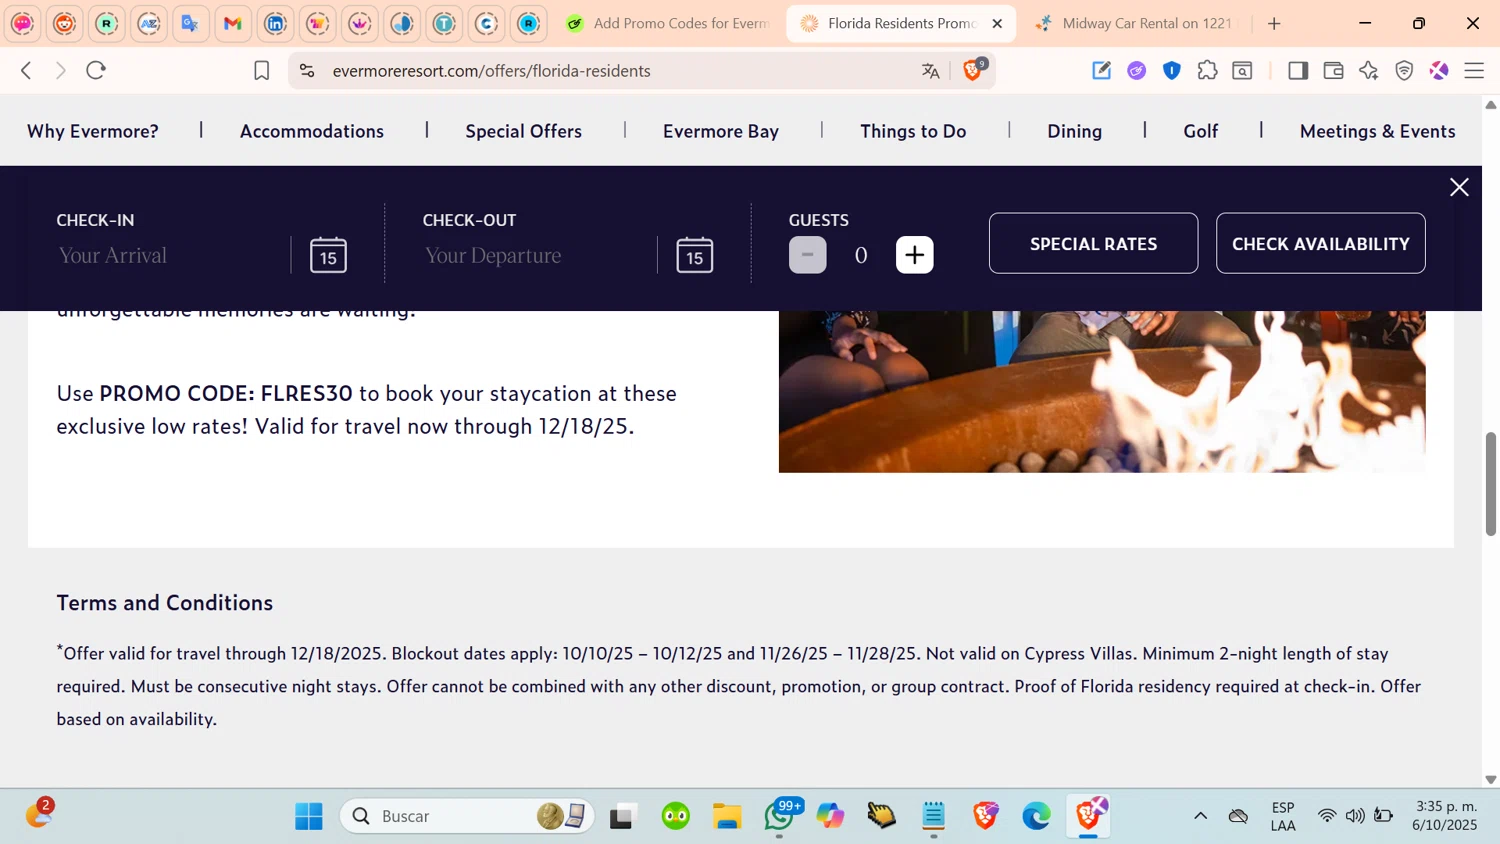Focus the Your Arrival check-in field
Image resolution: width=1500 pixels, height=844 pixels.
point(170,255)
